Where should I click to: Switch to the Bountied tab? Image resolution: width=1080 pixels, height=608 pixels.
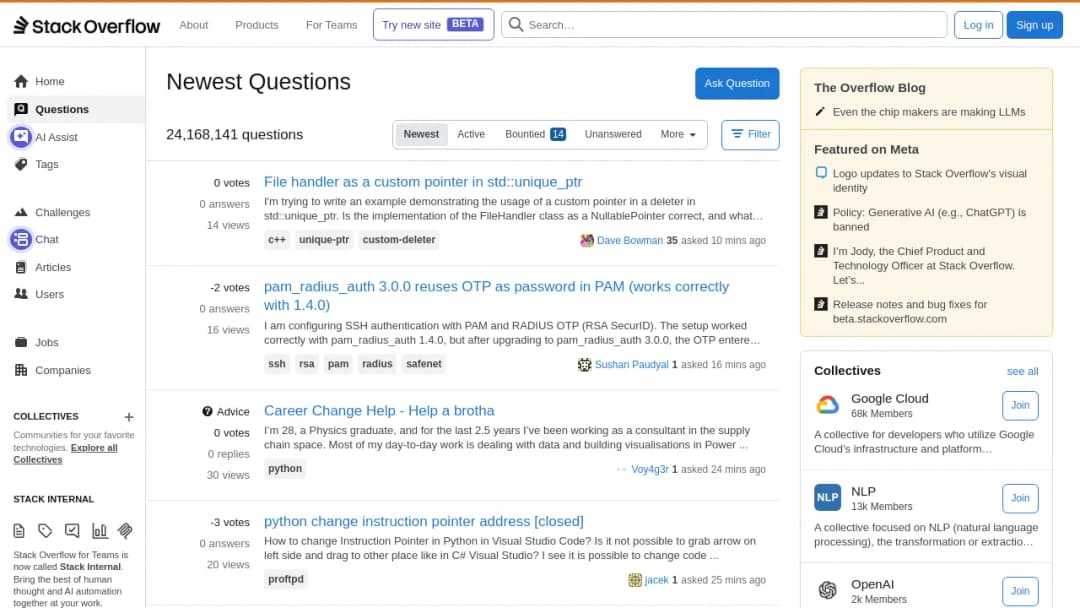535,134
